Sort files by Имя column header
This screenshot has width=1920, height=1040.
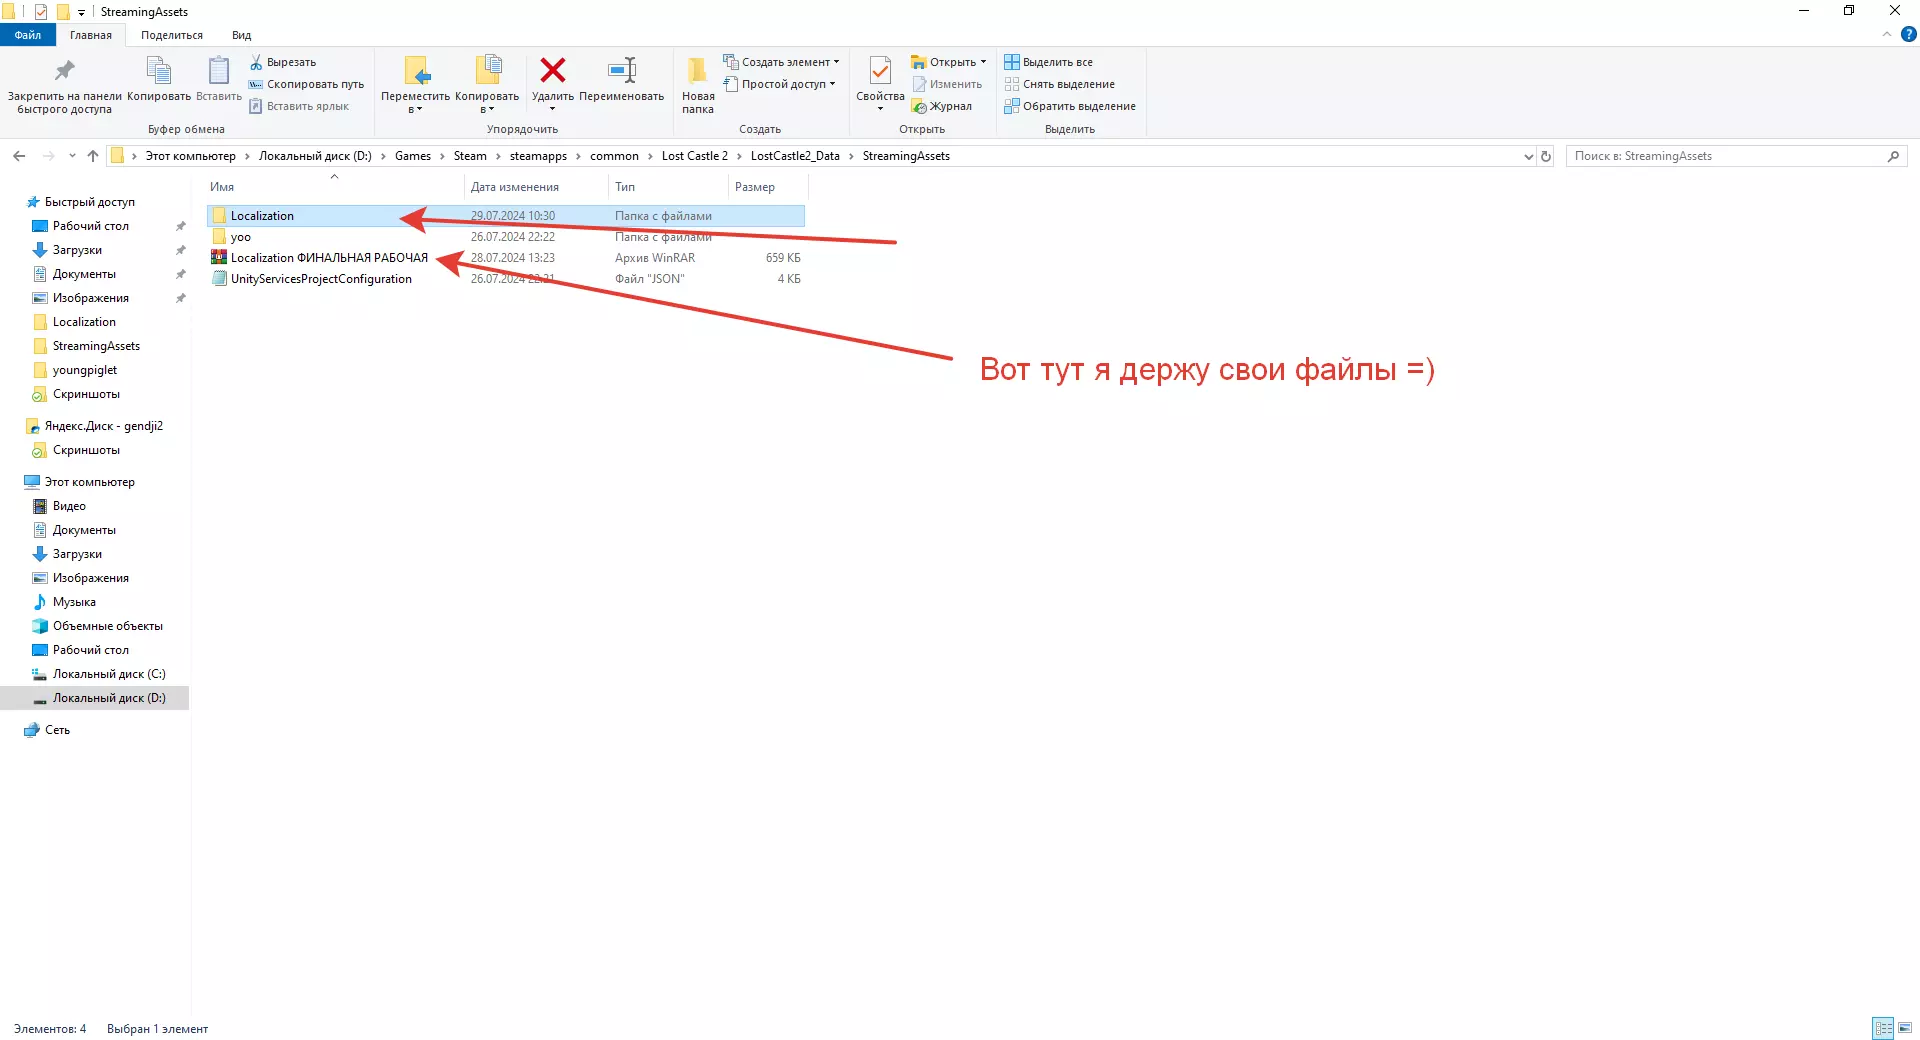[335, 187]
